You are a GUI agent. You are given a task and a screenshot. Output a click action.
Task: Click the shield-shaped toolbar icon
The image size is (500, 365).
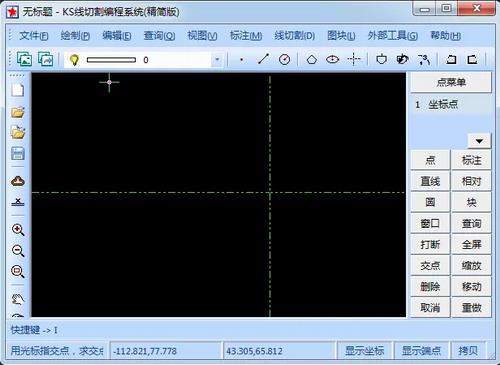point(382,59)
